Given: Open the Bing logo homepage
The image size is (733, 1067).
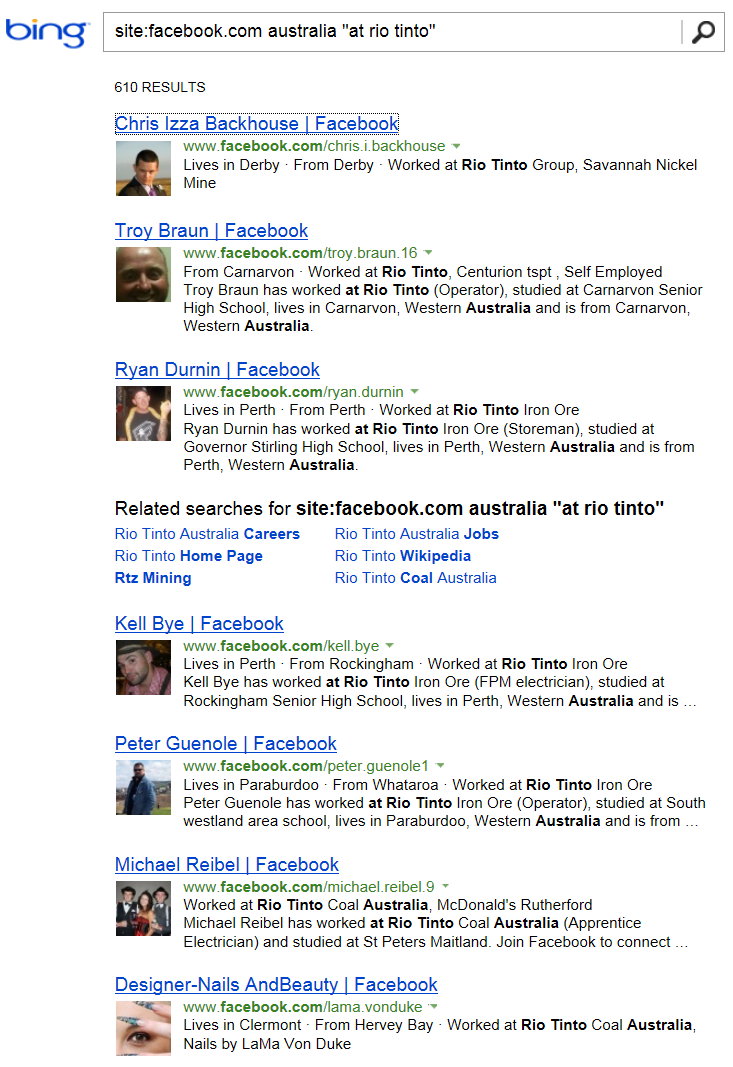Looking at the screenshot, I should coord(47,32).
